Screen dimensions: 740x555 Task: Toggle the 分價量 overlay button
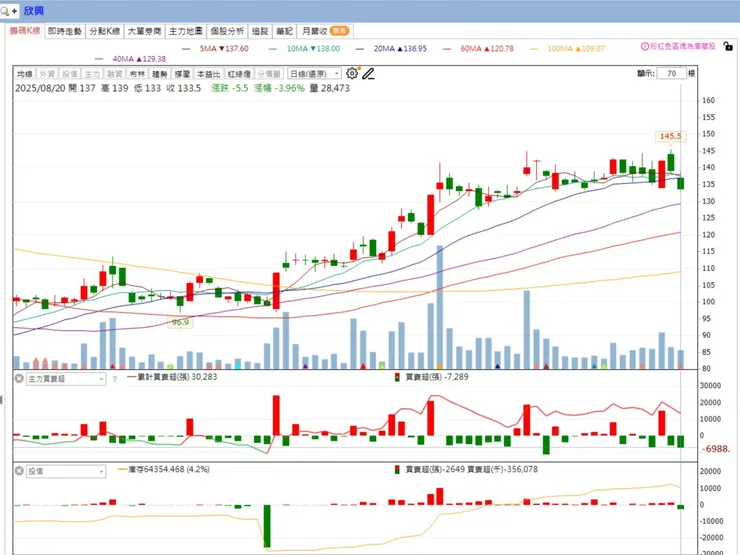[269, 74]
